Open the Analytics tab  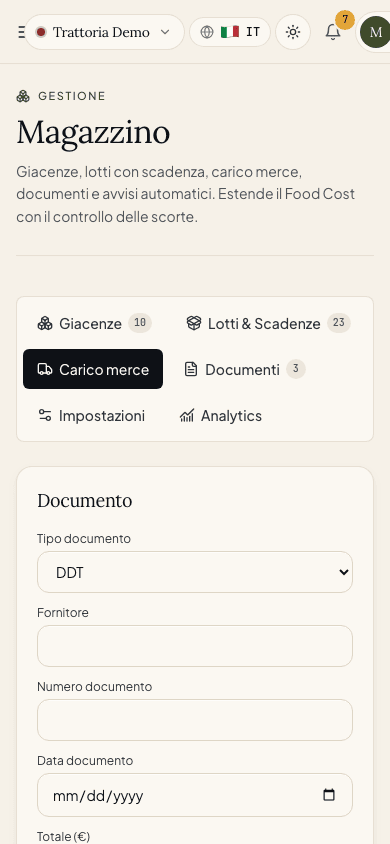[x=221, y=416]
